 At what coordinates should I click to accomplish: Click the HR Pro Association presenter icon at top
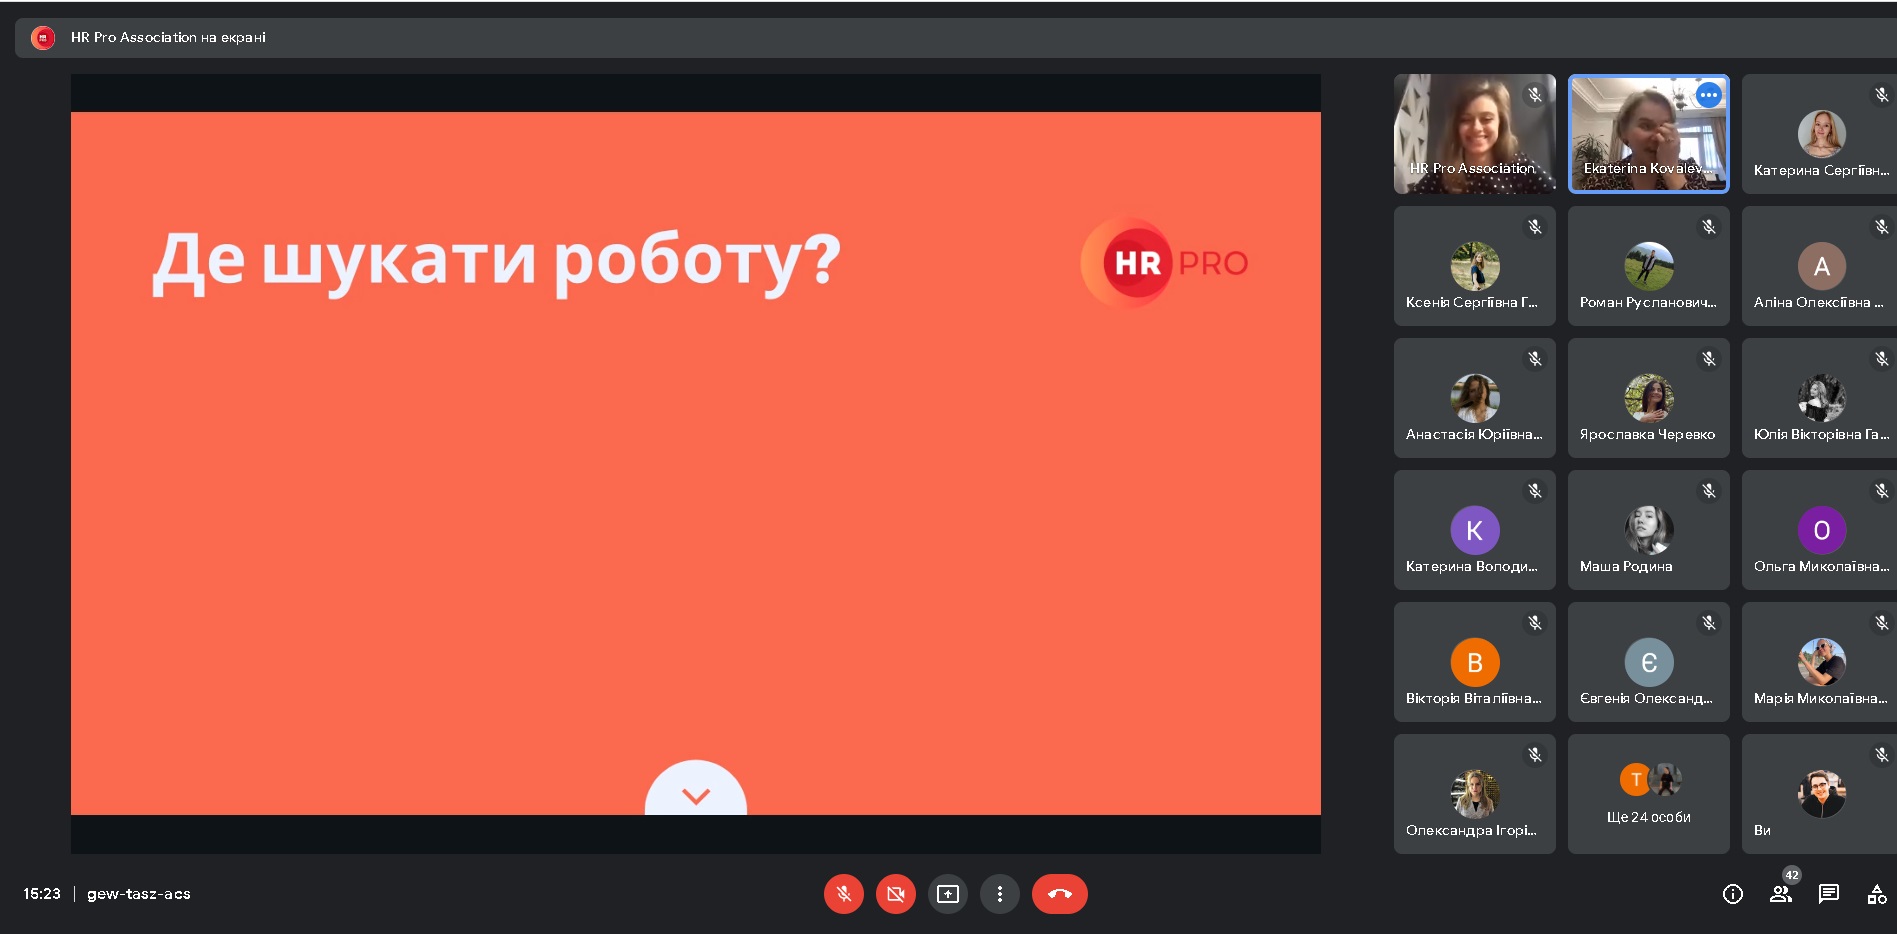click(x=43, y=38)
